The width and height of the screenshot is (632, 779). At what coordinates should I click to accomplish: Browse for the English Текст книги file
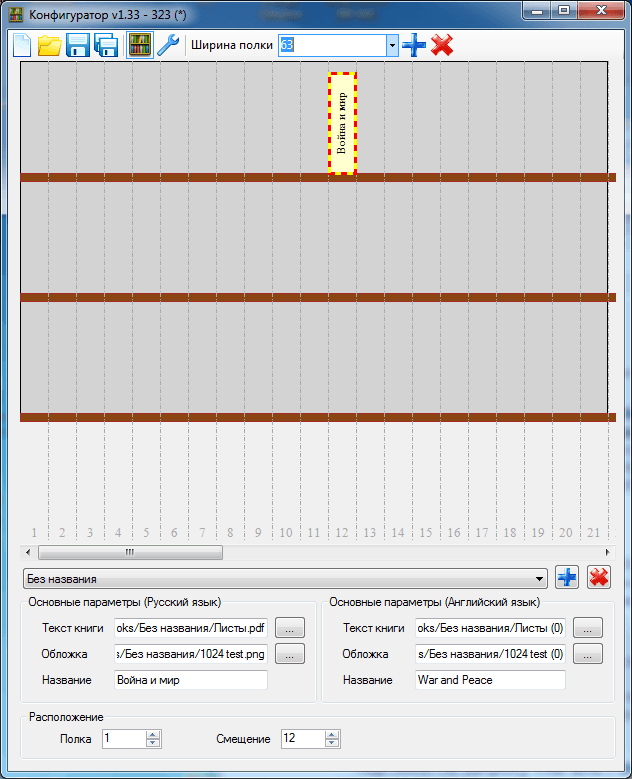tap(588, 628)
